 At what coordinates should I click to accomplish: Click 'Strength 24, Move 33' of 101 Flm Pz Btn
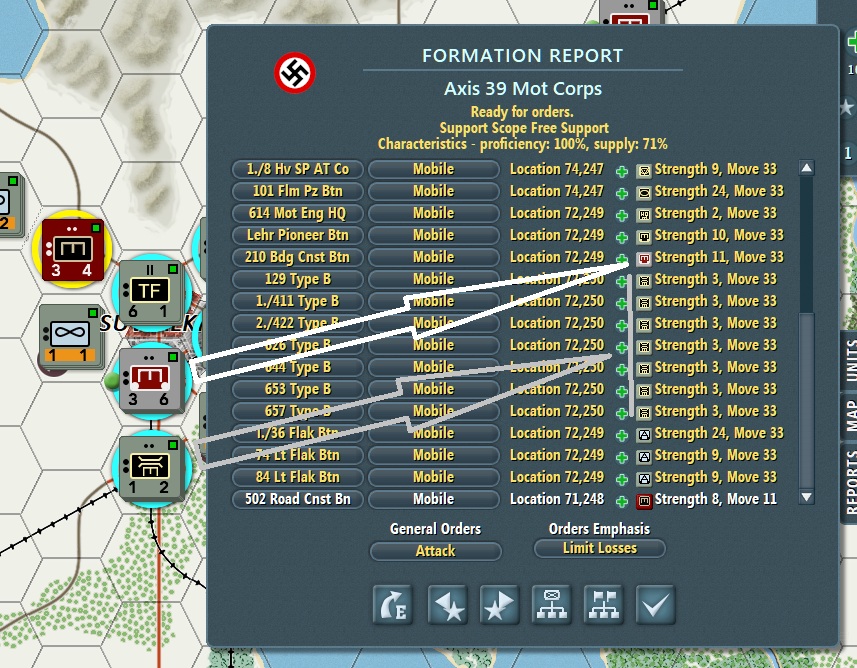pyautogui.click(x=719, y=191)
